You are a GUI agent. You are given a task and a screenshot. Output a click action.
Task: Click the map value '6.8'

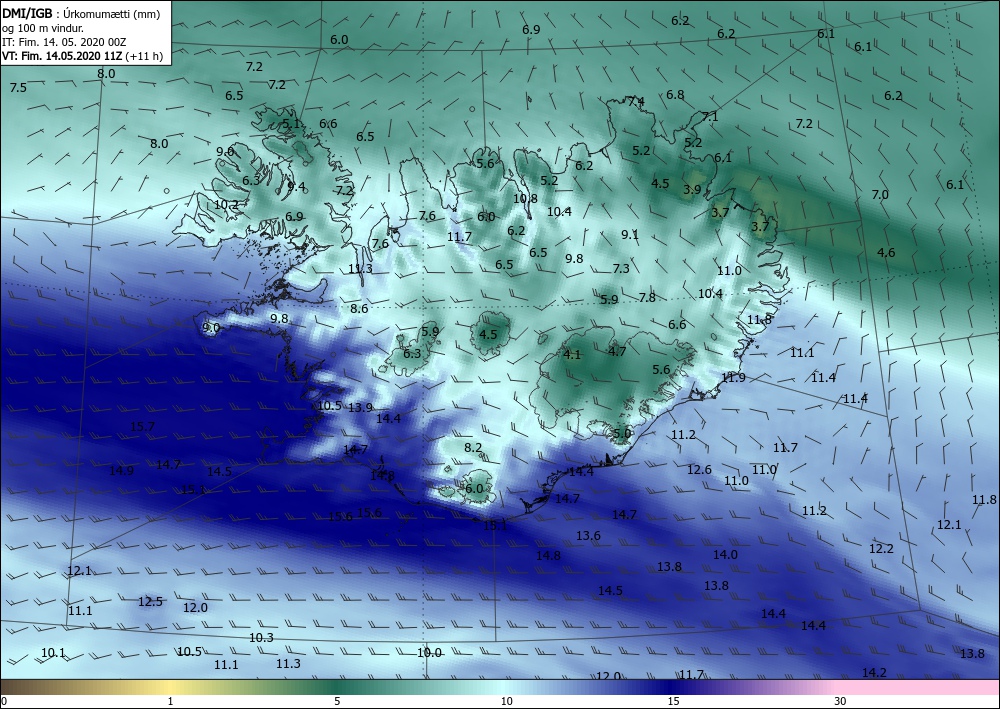[675, 94]
